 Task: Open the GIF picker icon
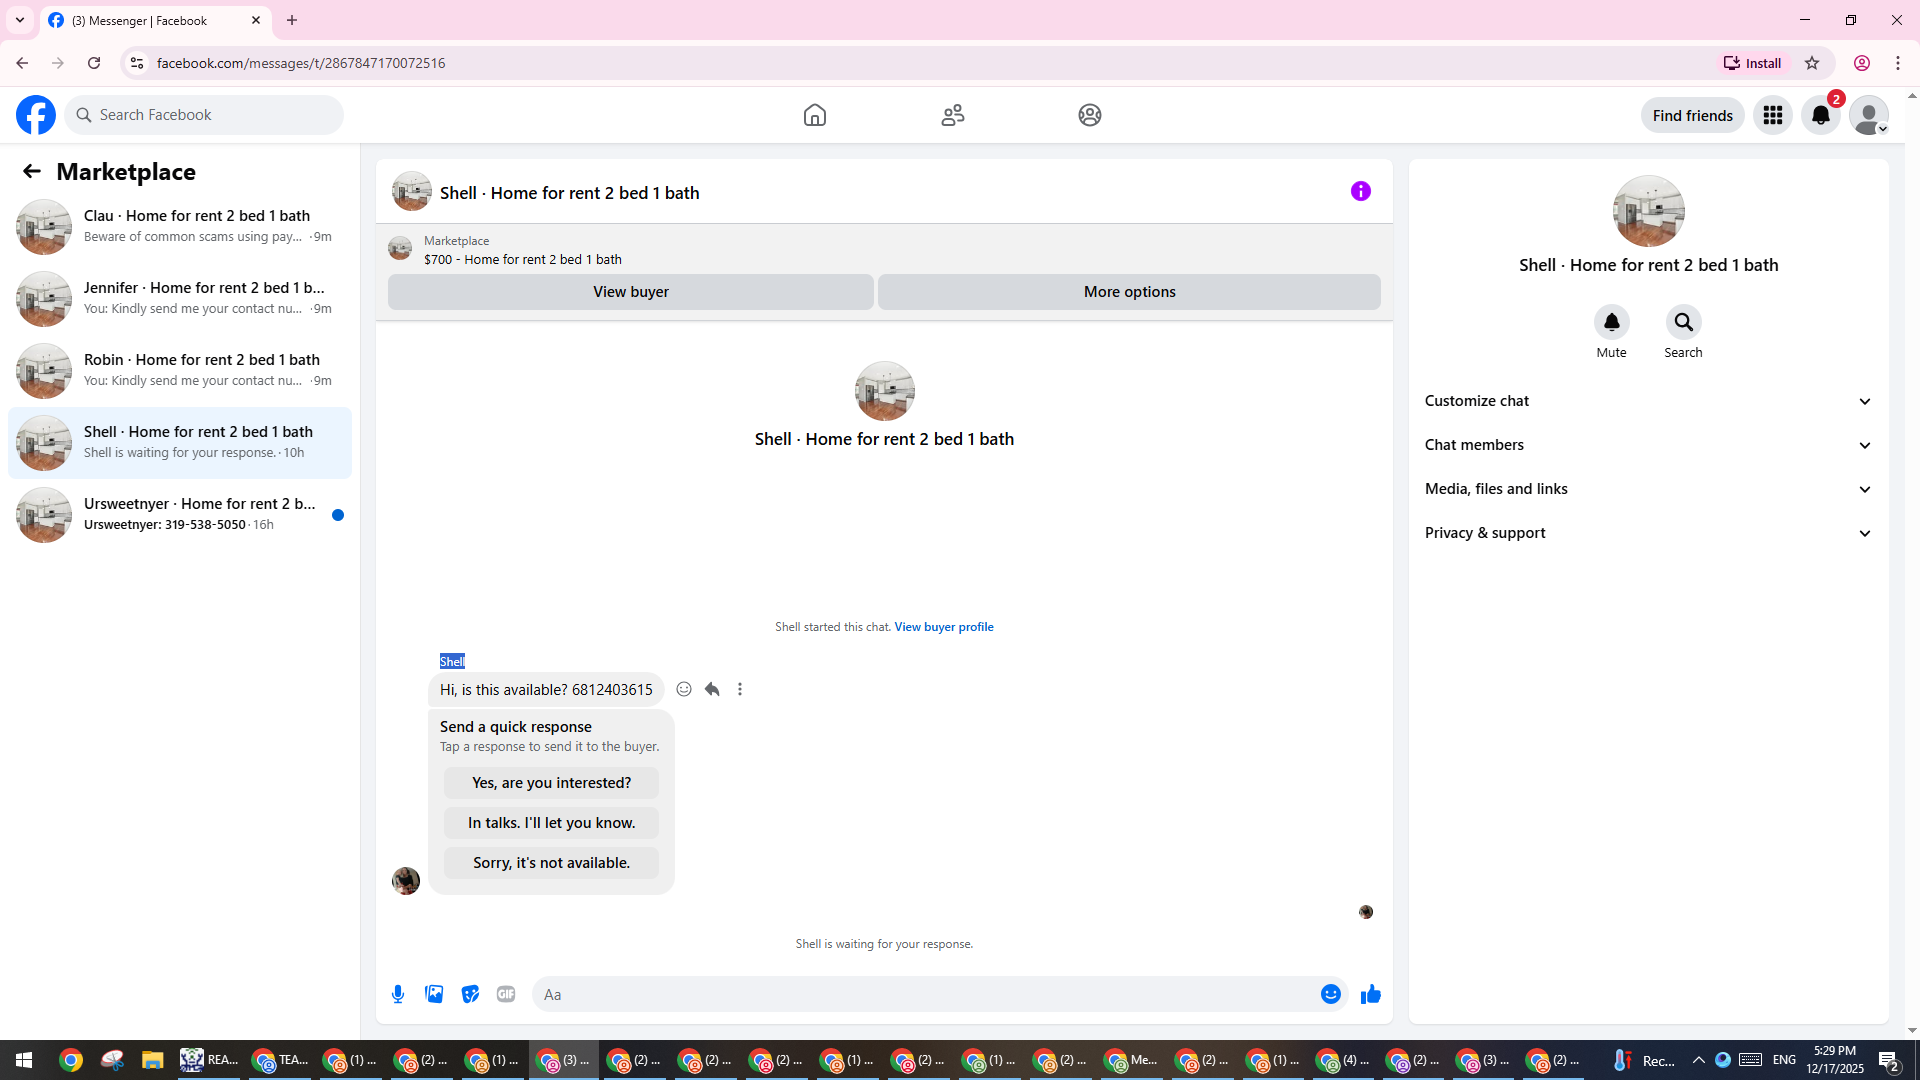[506, 994]
